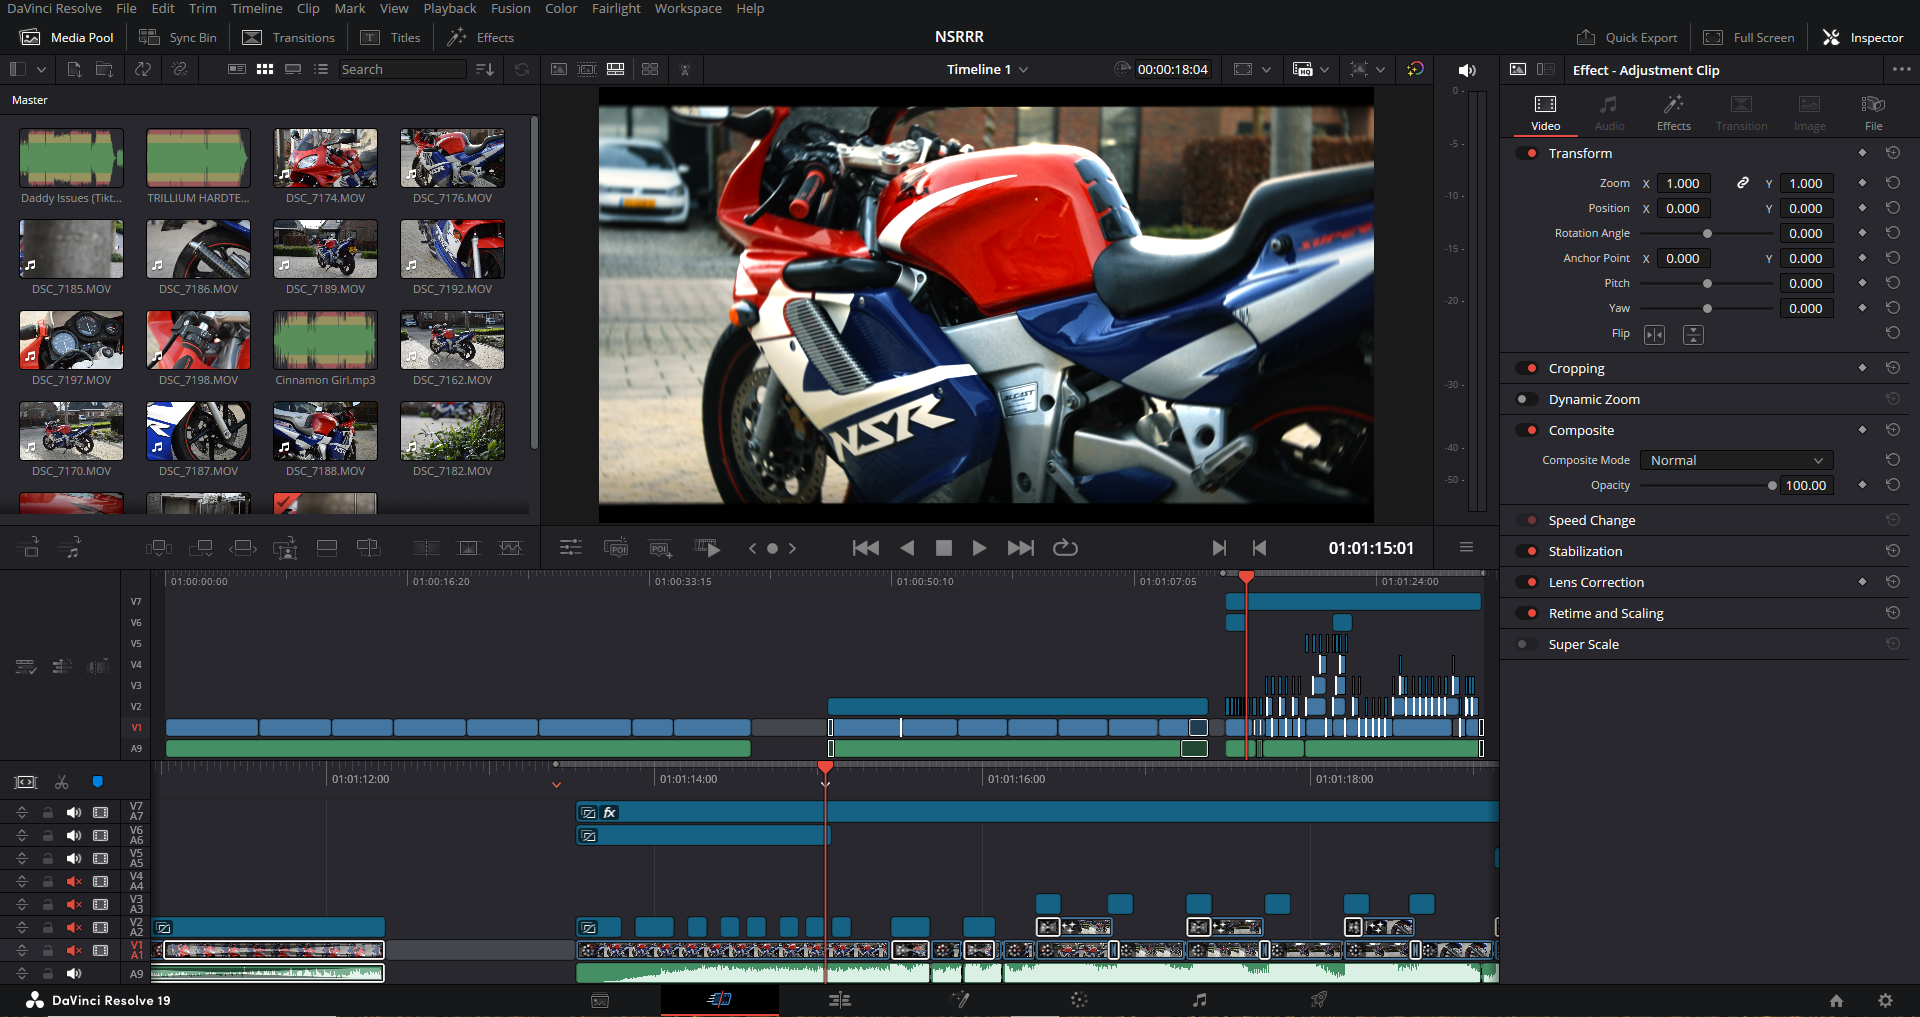Image resolution: width=1920 pixels, height=1017 pixels.
Task: Toggle the Transform enable switch
Action: click(1527, 153)
